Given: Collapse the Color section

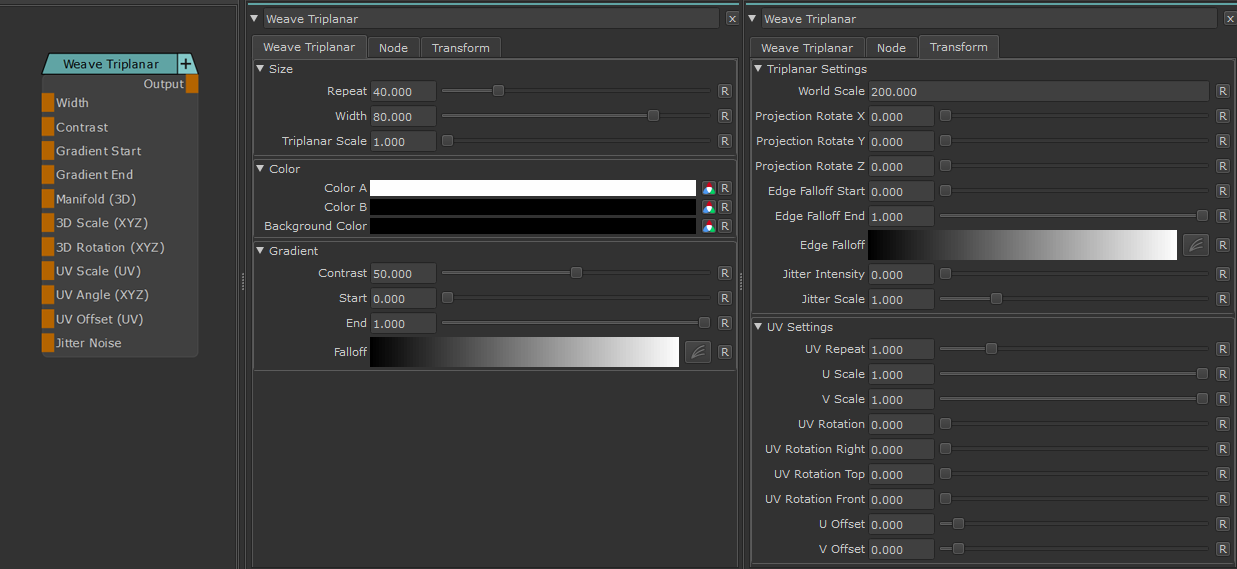Looking at the screenshot, I should click(x=261, y=169).
